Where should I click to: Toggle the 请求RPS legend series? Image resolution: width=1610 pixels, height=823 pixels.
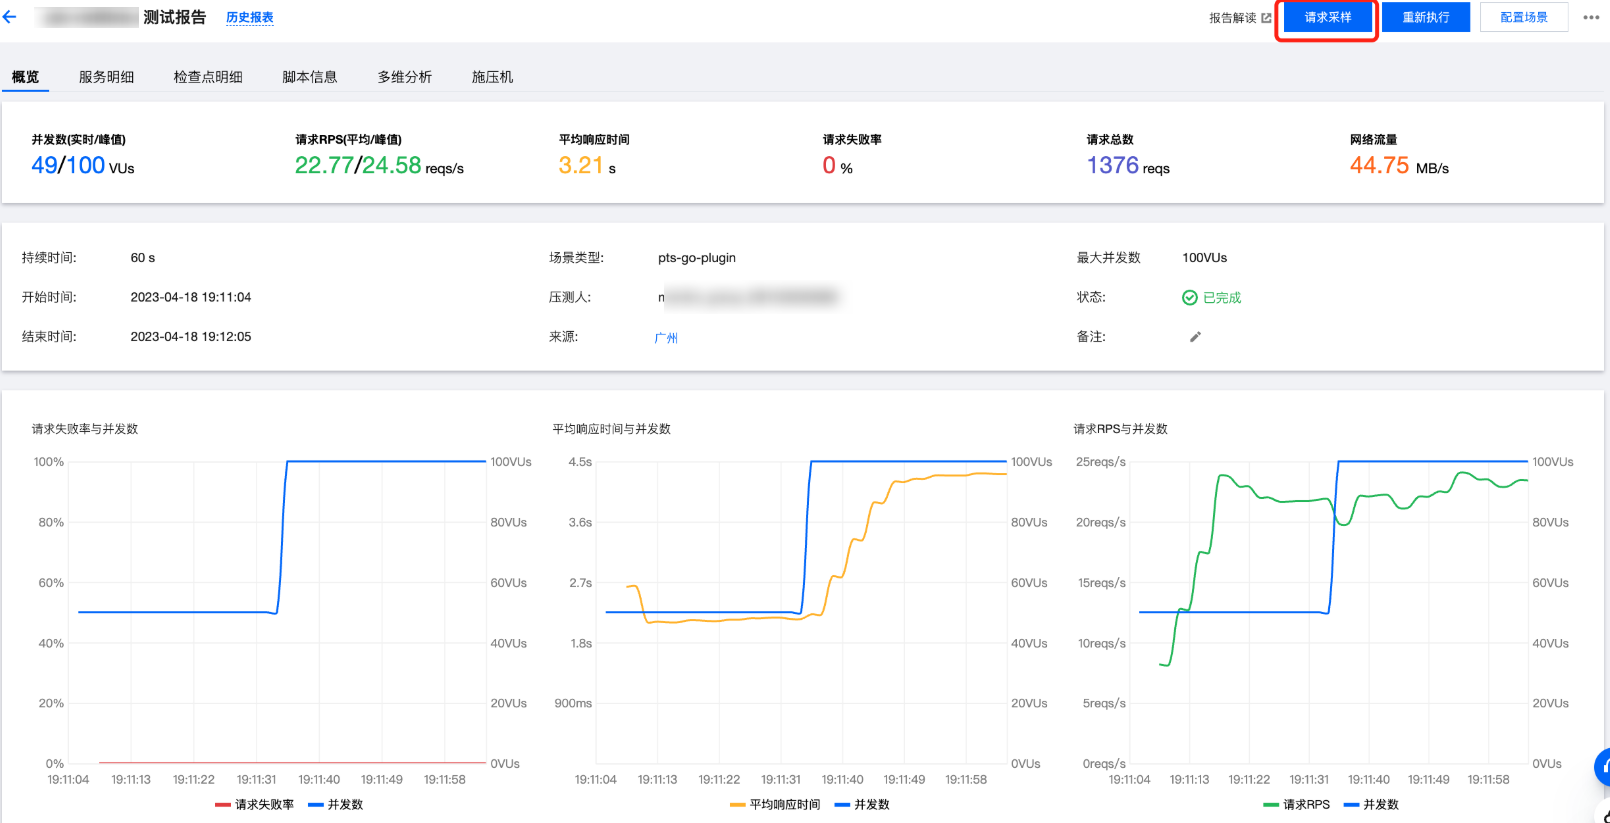coord(1297,805)
